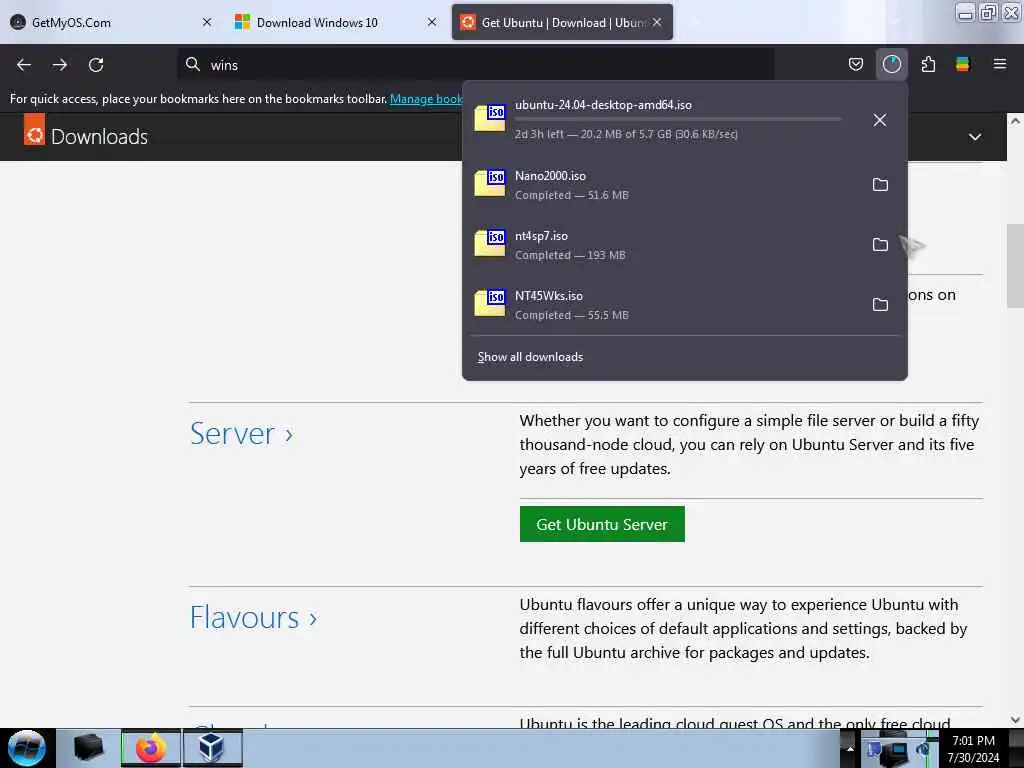
Task: Open the Windows Start button
Action: (x=27, y=748)
